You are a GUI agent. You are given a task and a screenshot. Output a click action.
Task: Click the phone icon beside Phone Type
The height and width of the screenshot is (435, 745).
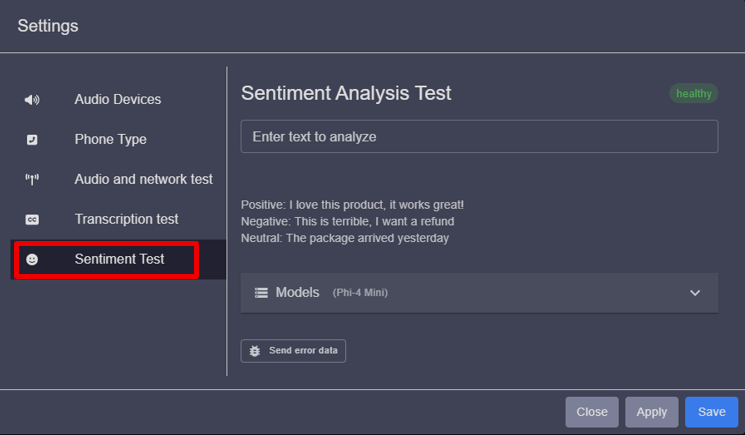coord(32,140)
